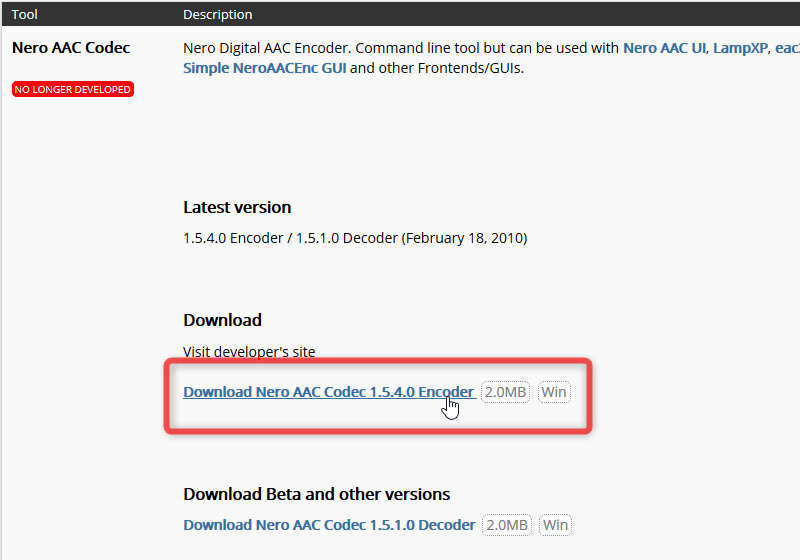Download Nero AAC Codec 1.5.1.0 Decoder
The image size is (800, 560).
click(x=329, y=525)
